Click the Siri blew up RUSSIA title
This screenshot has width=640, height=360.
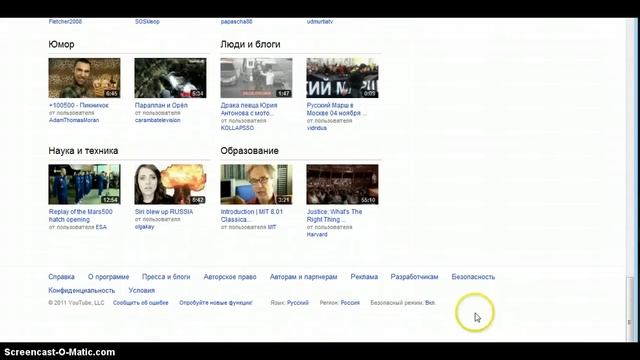point(164,212)
